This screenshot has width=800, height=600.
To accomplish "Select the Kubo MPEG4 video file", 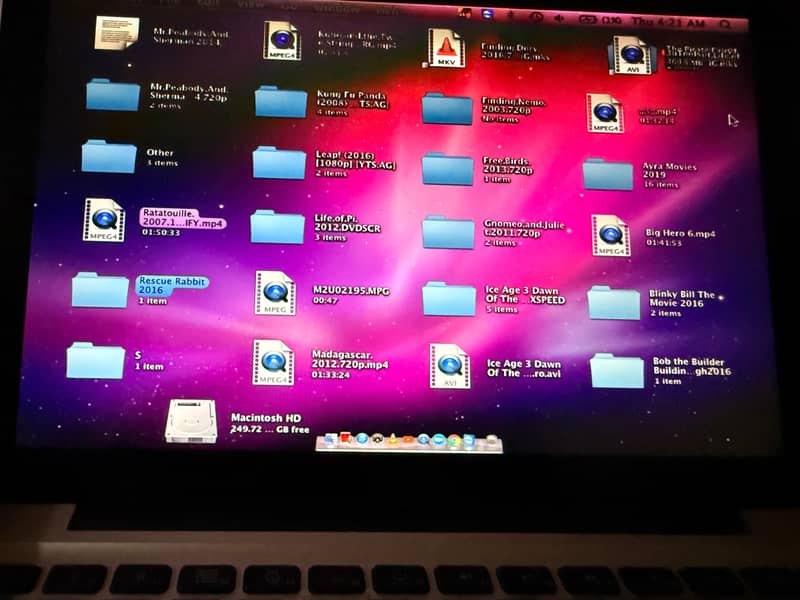I will coord(282,41).
